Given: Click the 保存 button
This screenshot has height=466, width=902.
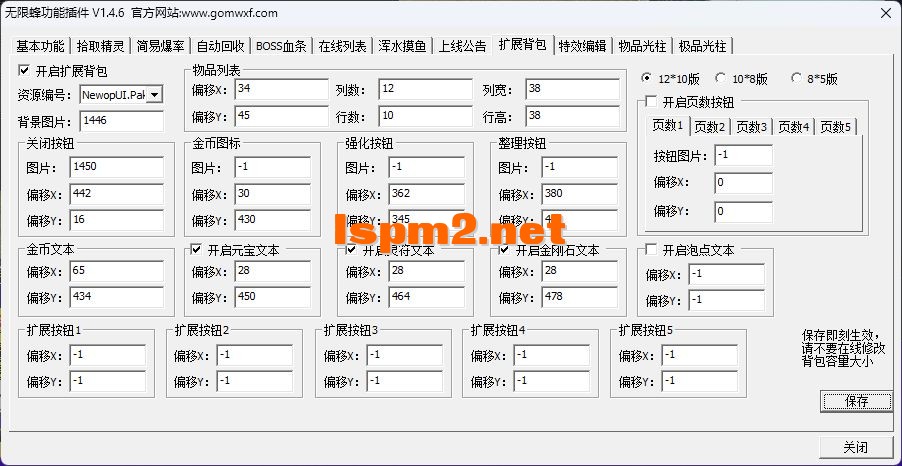Looking at the screenshot, I should coord(857,401).
